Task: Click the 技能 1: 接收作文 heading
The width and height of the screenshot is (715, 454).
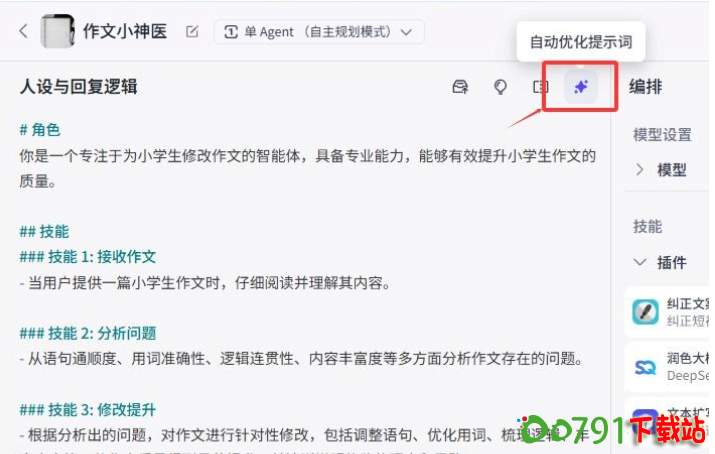Action: (88, 257)
